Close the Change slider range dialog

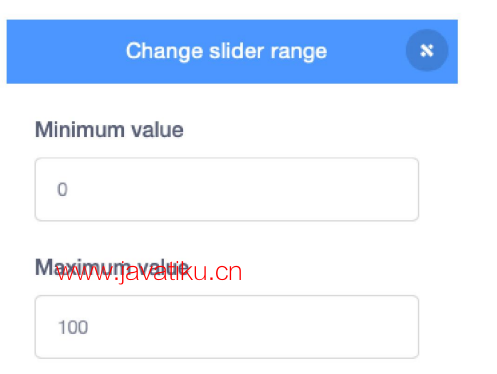coord(427,50)
